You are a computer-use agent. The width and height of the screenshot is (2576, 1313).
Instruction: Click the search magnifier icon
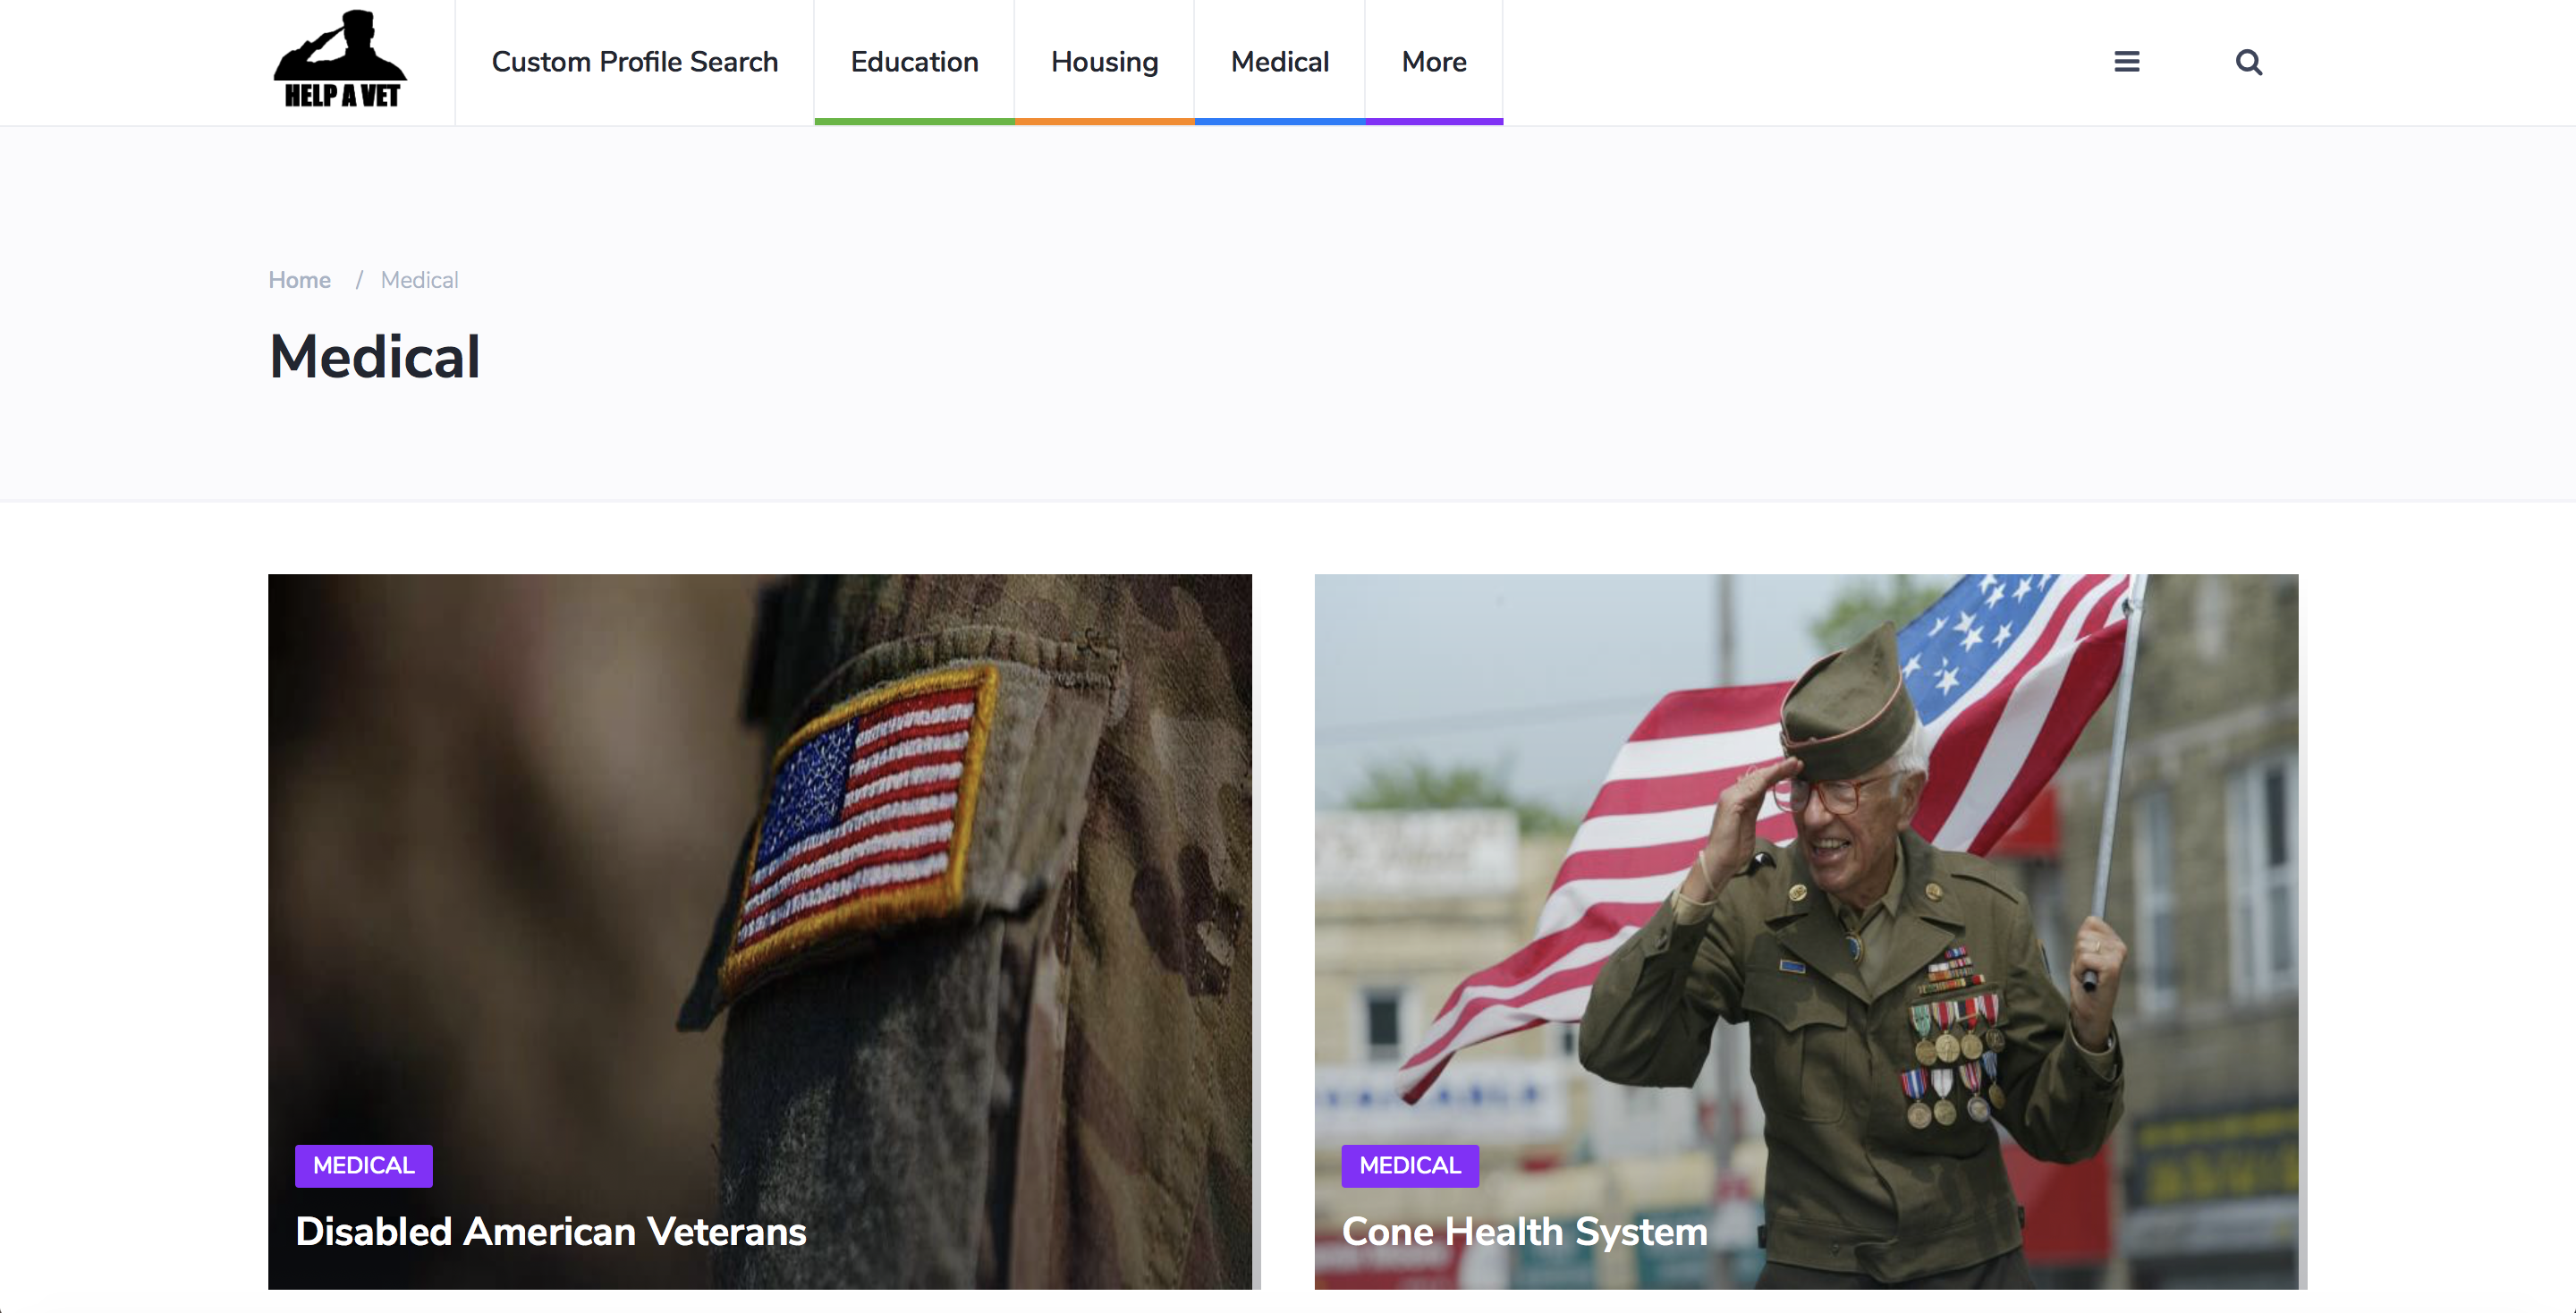coord(2248,62)
